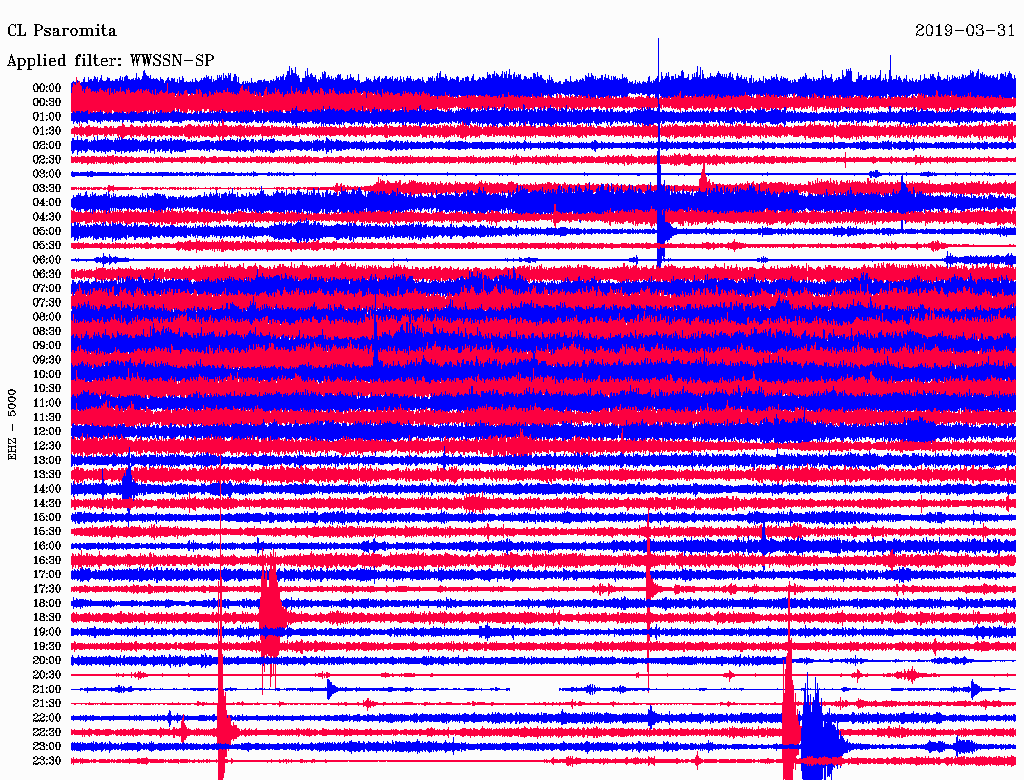The height and width of the screenshot is (780, 1024).
Task: Click the EHZ - 5000 axis label
Action: [13, 424]
